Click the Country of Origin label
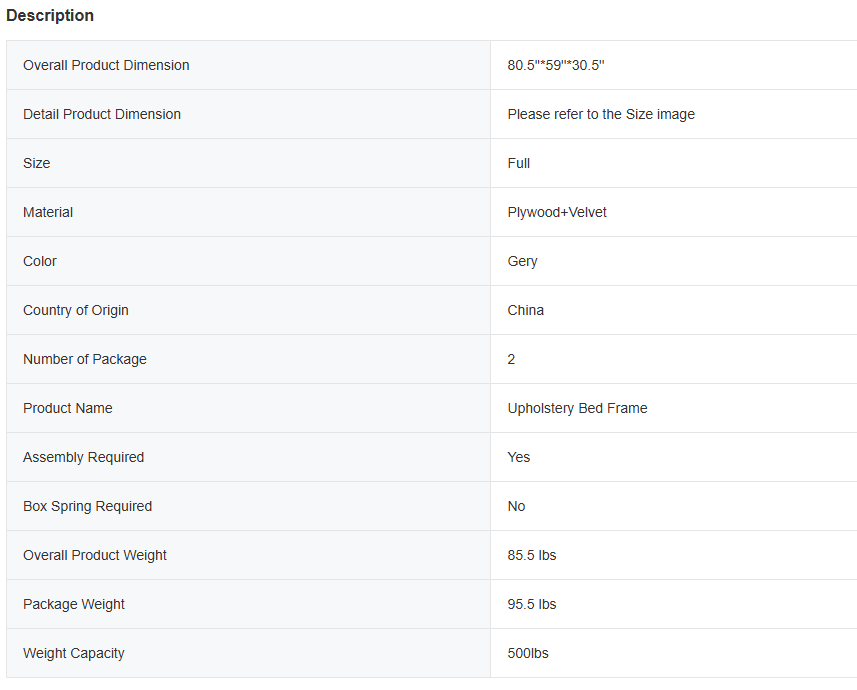 (x=76, y=310)
